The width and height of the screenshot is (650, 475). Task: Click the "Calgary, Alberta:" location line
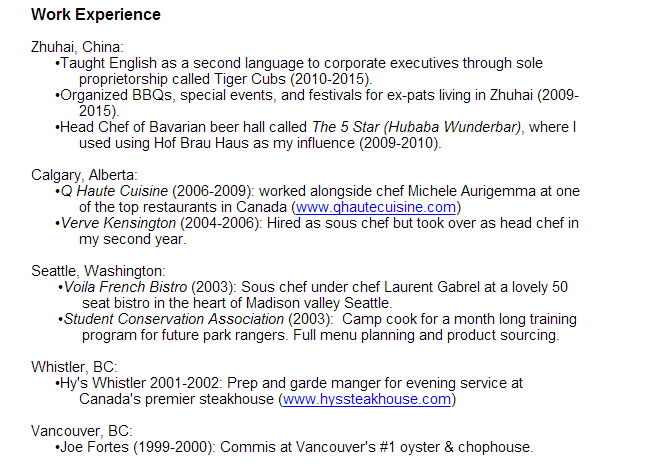(x=84, y=175)
